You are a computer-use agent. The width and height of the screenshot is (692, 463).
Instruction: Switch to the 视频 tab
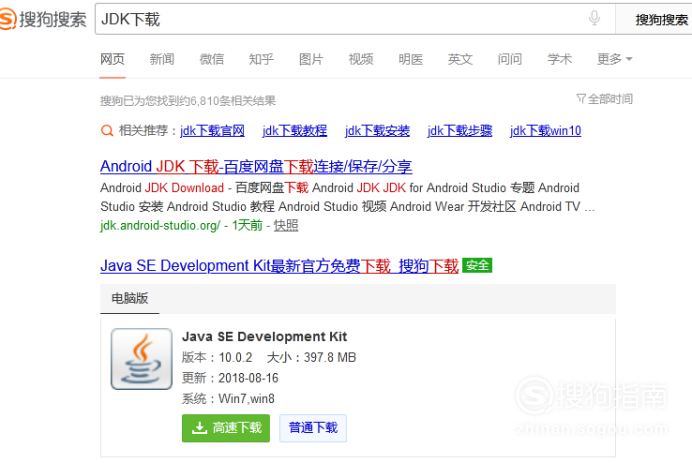(x=361, y=59)
